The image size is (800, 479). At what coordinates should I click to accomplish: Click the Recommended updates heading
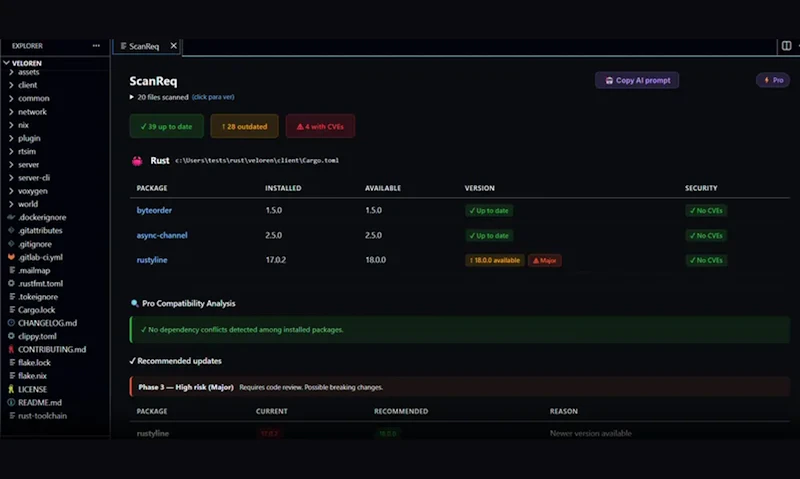tap(179, 361)
